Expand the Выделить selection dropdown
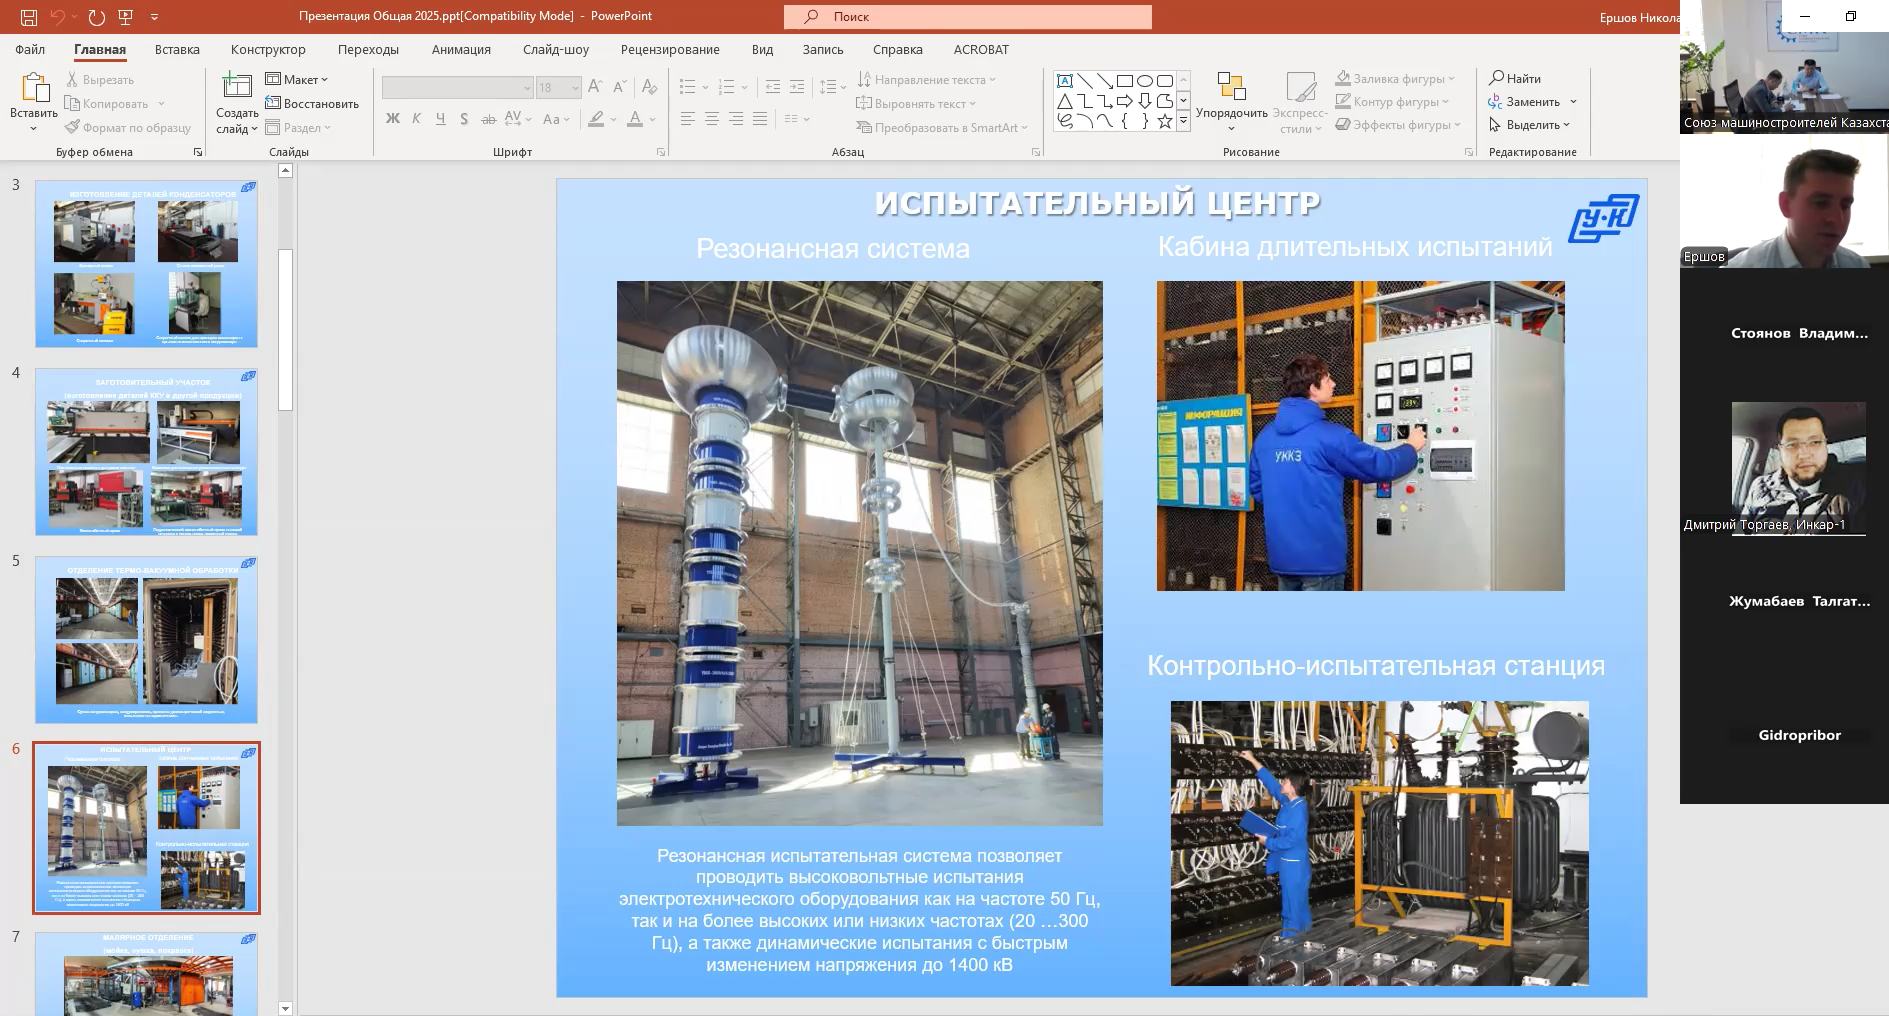1889x1016 pixels. click(x=1529, y=125)
